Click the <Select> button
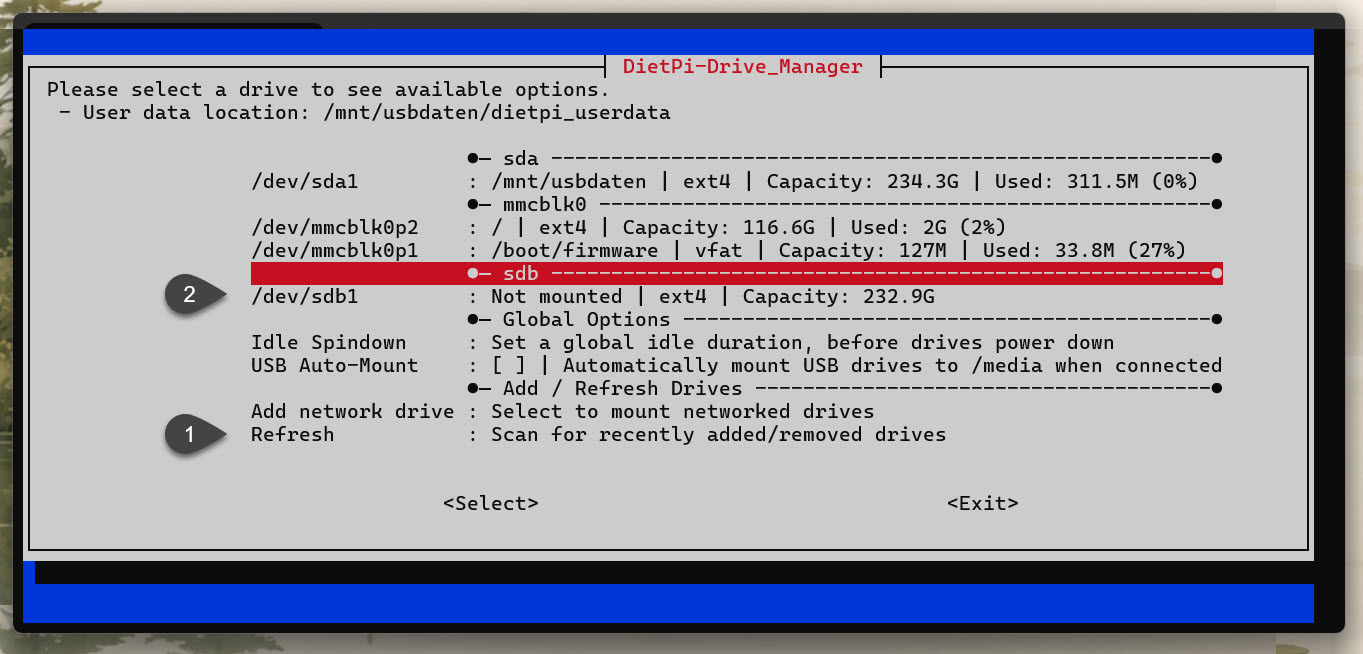The image size is (1363, 654). pos(491,503)
